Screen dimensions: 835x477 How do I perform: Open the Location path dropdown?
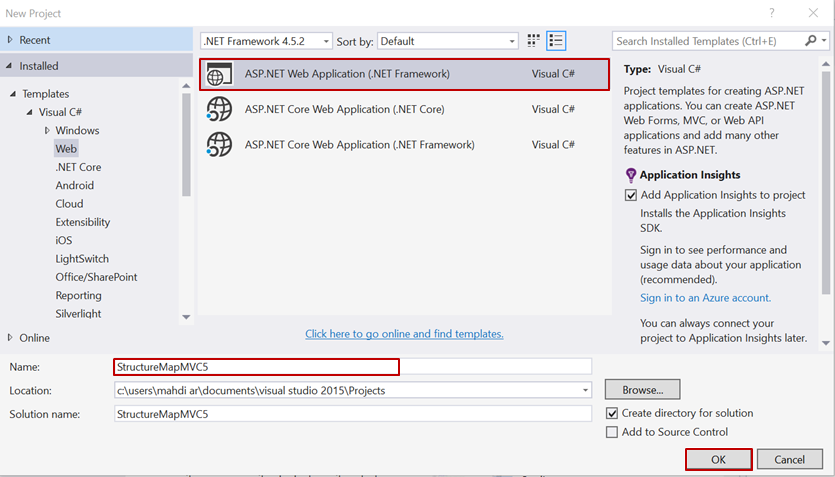[x=585, y=390]
